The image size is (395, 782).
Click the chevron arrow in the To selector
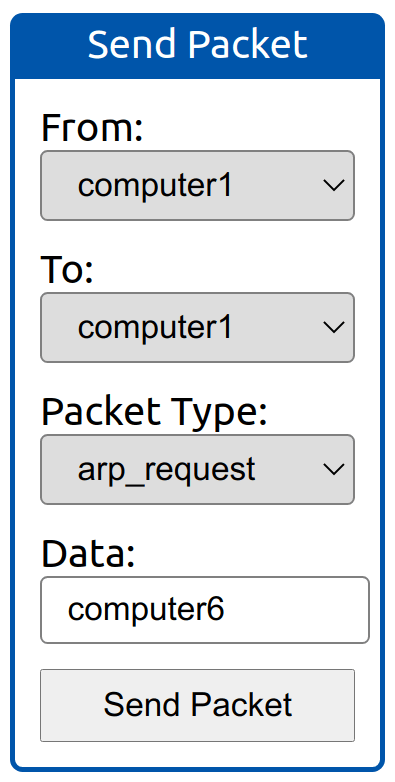[334, 328]
